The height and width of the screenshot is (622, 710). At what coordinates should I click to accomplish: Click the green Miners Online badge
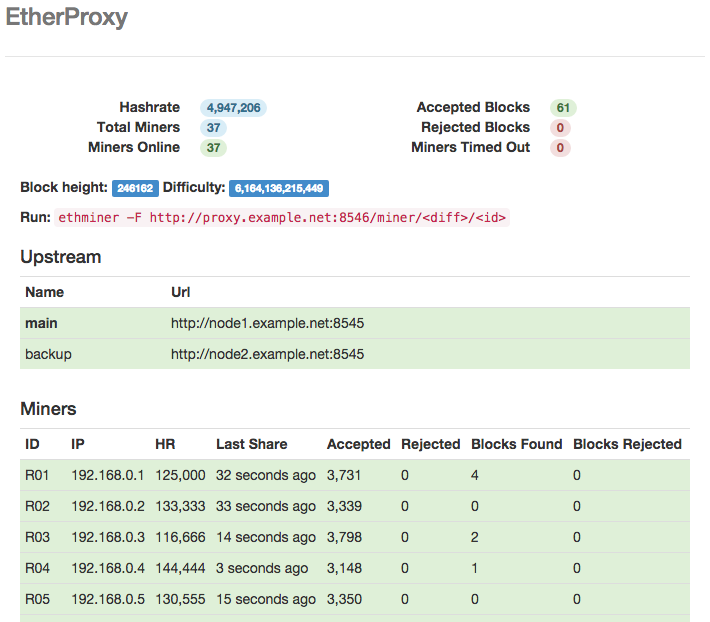(213, 148)
